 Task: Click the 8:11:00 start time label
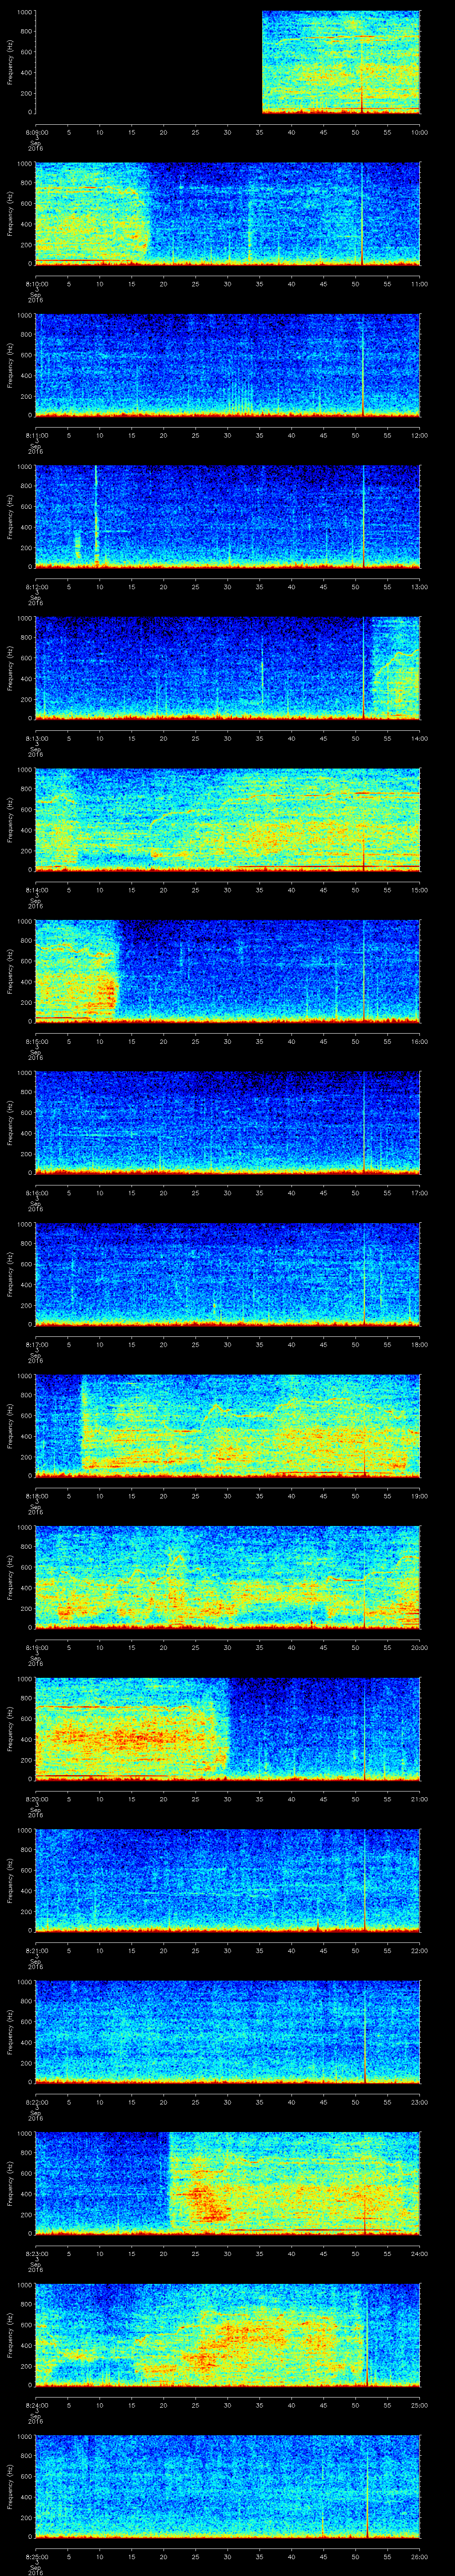36,435
